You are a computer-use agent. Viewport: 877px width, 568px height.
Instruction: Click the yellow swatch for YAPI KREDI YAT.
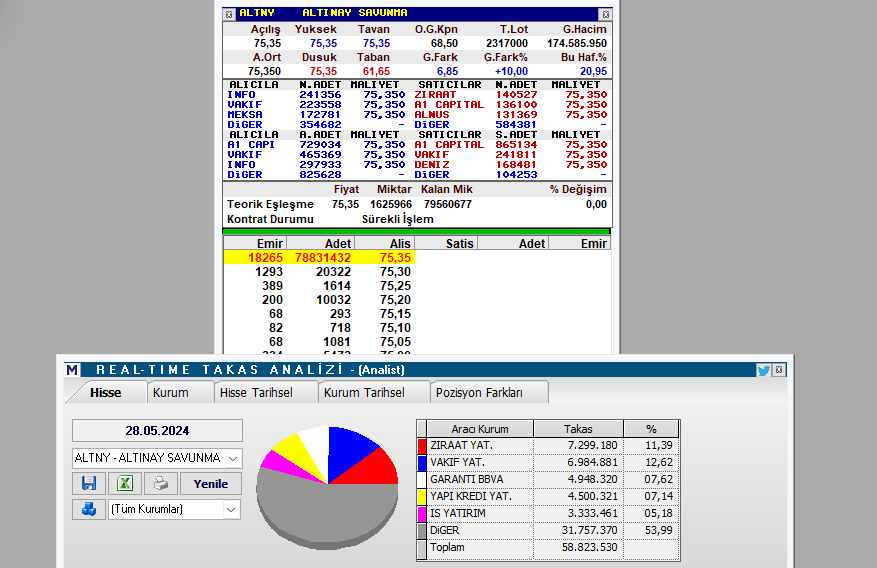(x=422, y=496)
